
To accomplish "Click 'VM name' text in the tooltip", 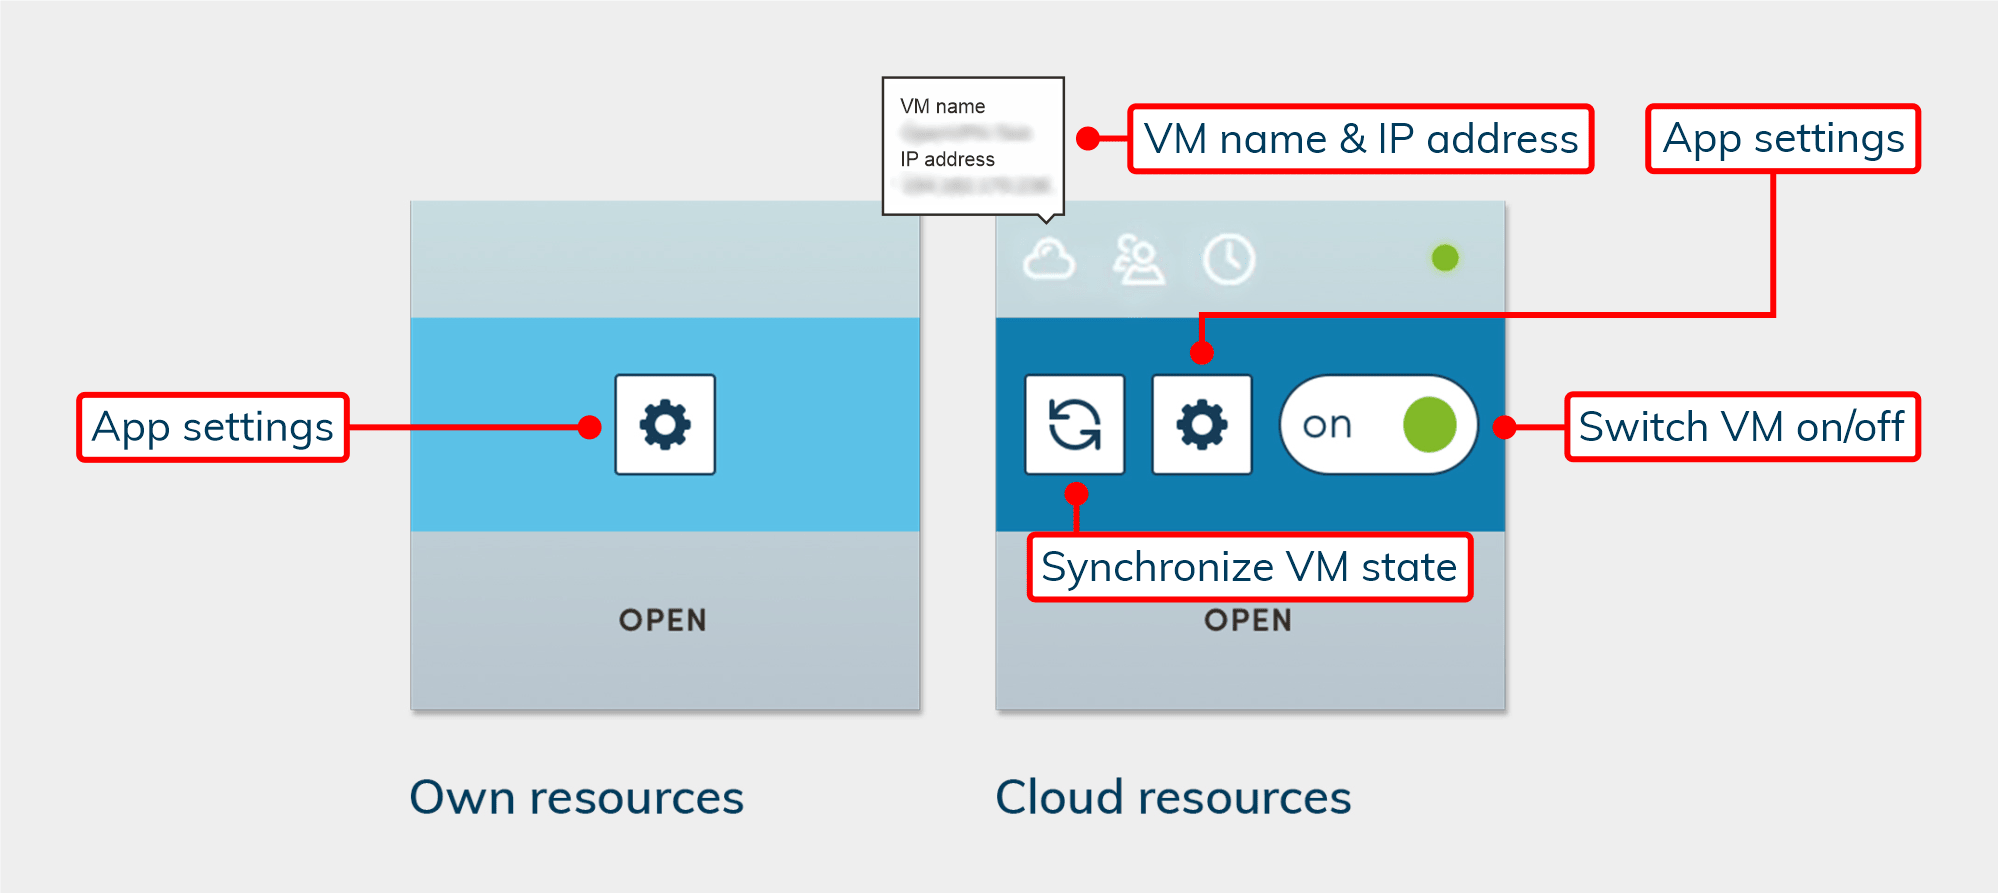I will [942, 106].
